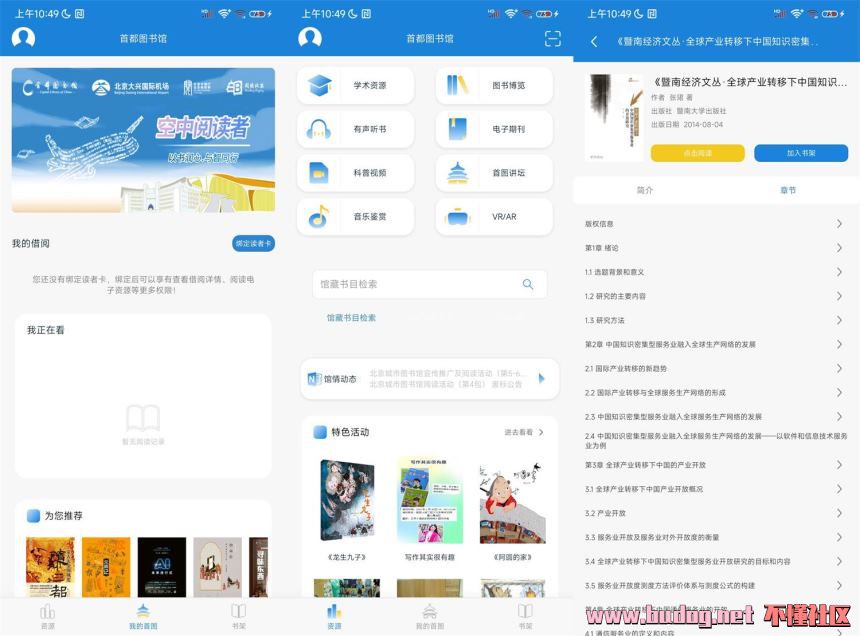The height and width of the screenshot is (636, 860).
Task: Open 首图讲坛 temple icon
Action: pyautogui.click(x=457, y=173)
